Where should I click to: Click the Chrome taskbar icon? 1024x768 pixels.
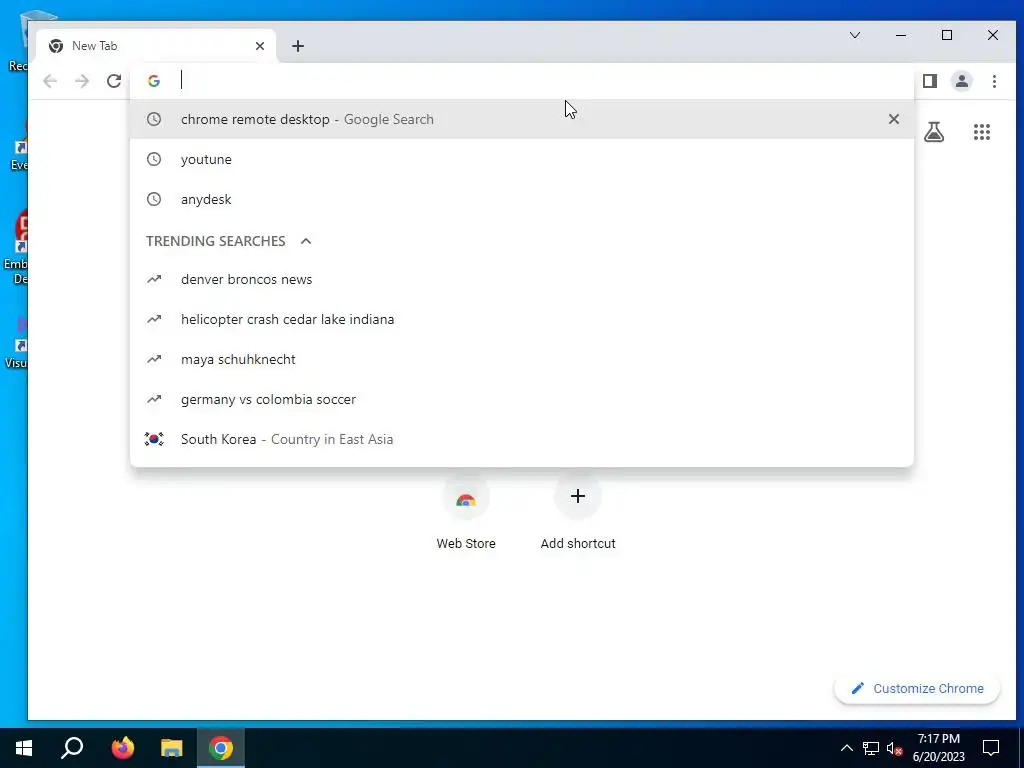[x=221, y=748]
